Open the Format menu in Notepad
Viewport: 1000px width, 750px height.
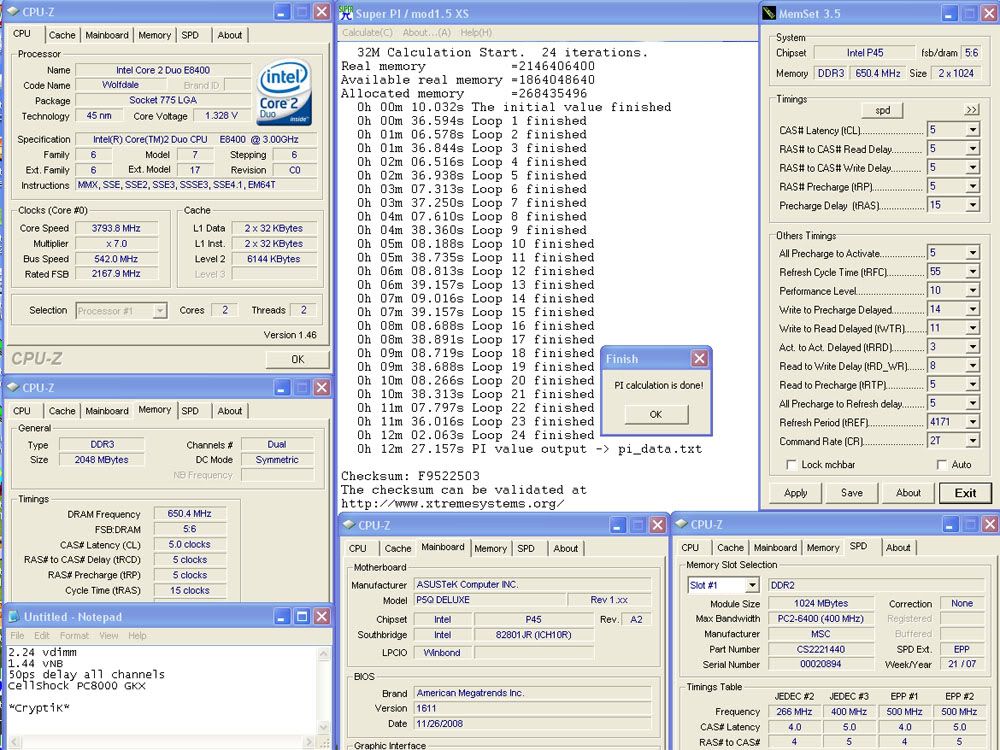pyautogui.click(x=75, y=635)
